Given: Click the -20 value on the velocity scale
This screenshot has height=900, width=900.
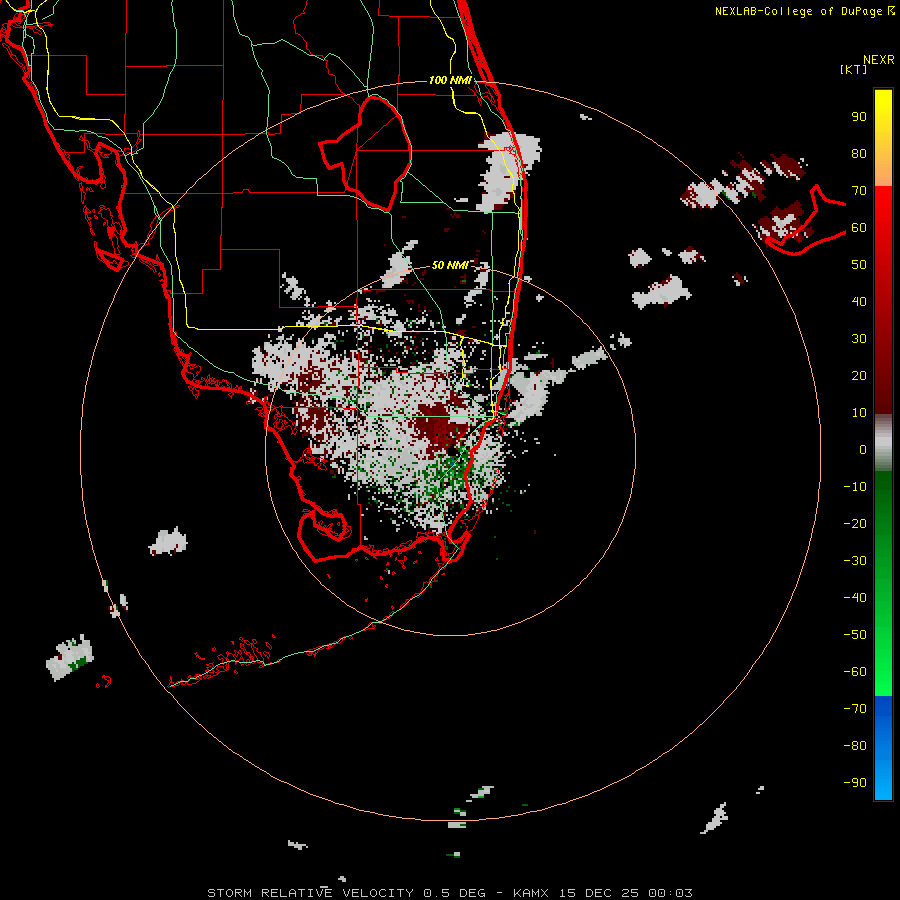Looking at the screenshot, I should 855,523.
